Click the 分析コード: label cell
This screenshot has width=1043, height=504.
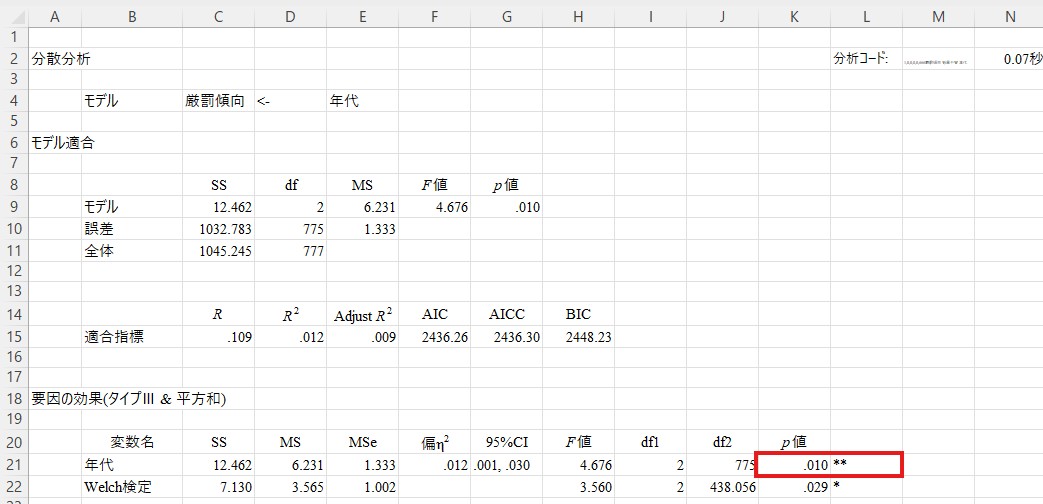(x=865, y=59)
